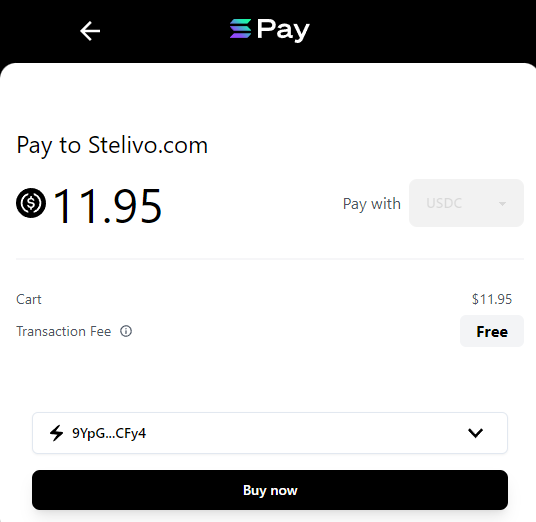The height and width of the screenshot is (522, 536).
Task: Click the $11.95 cart total
Action: 492,299
